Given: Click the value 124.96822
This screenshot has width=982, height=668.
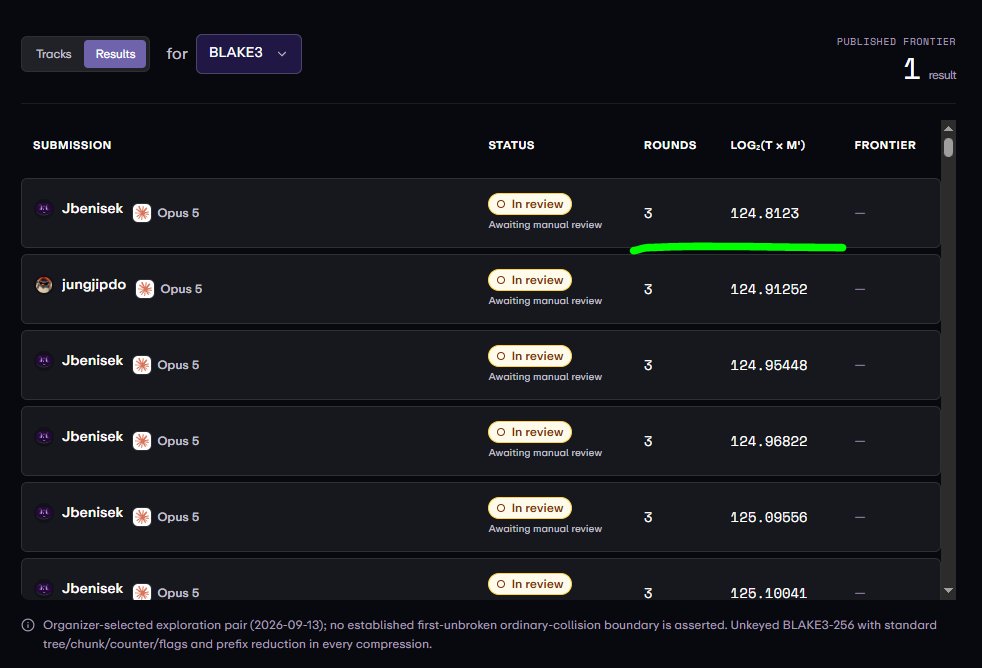Looking at the screenshot, I should click(768, 441).
